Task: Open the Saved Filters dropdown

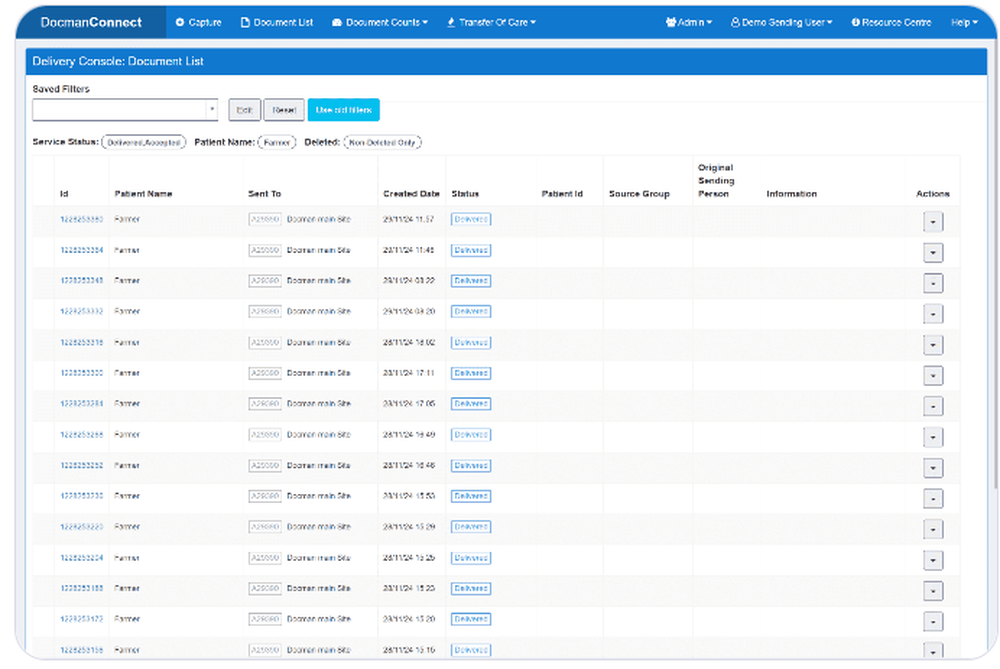Action: tap(211, 109)
